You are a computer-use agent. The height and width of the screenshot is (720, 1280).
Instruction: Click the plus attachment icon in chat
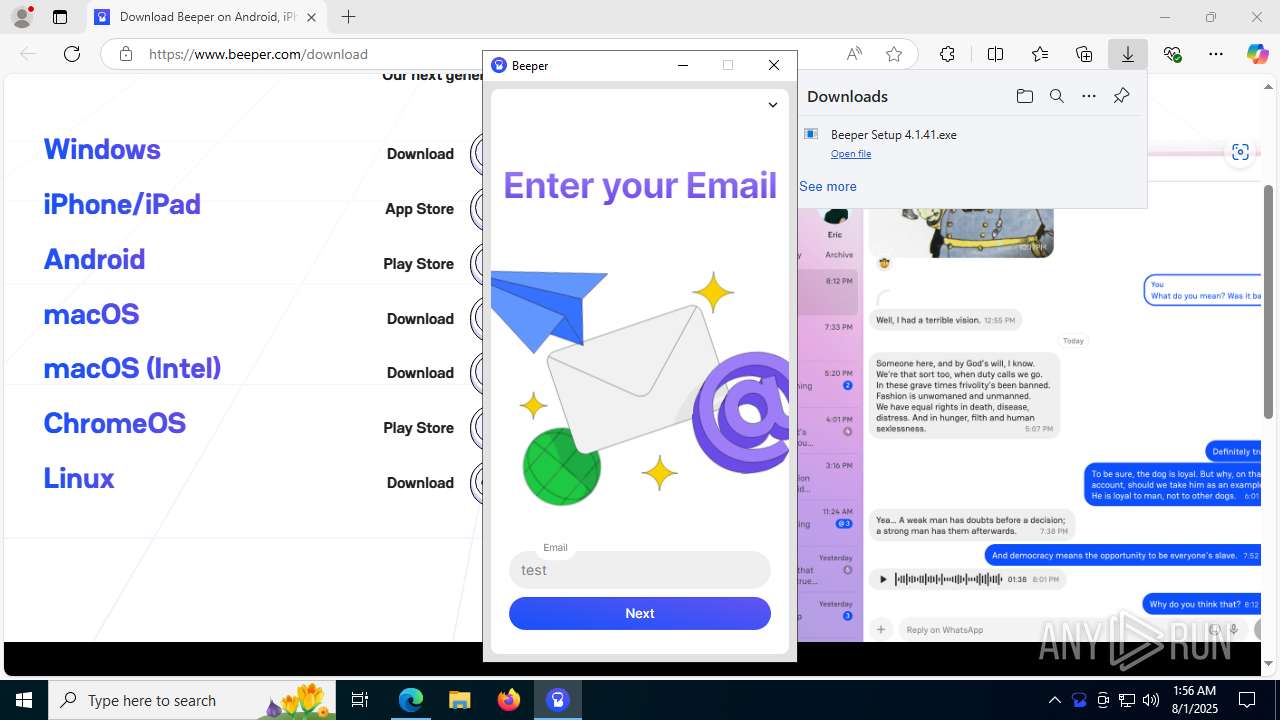coord(881,630)
